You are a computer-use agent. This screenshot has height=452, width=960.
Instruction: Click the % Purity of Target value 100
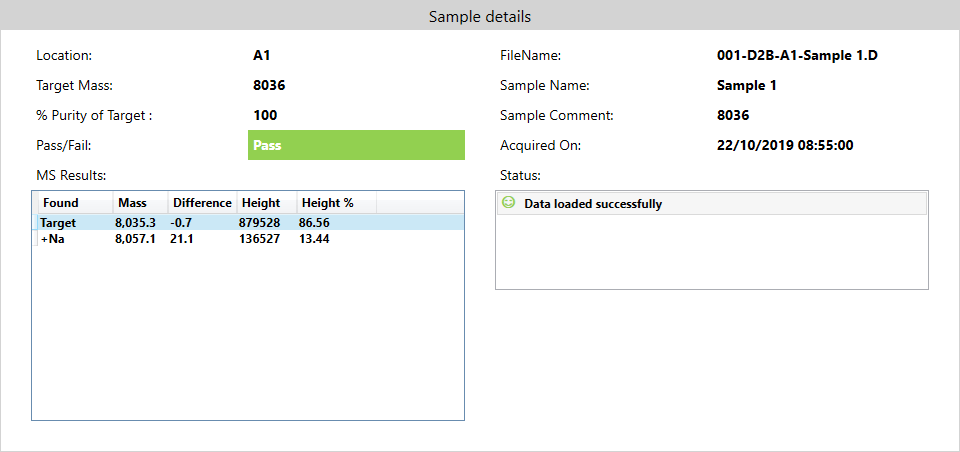[266, 116]
